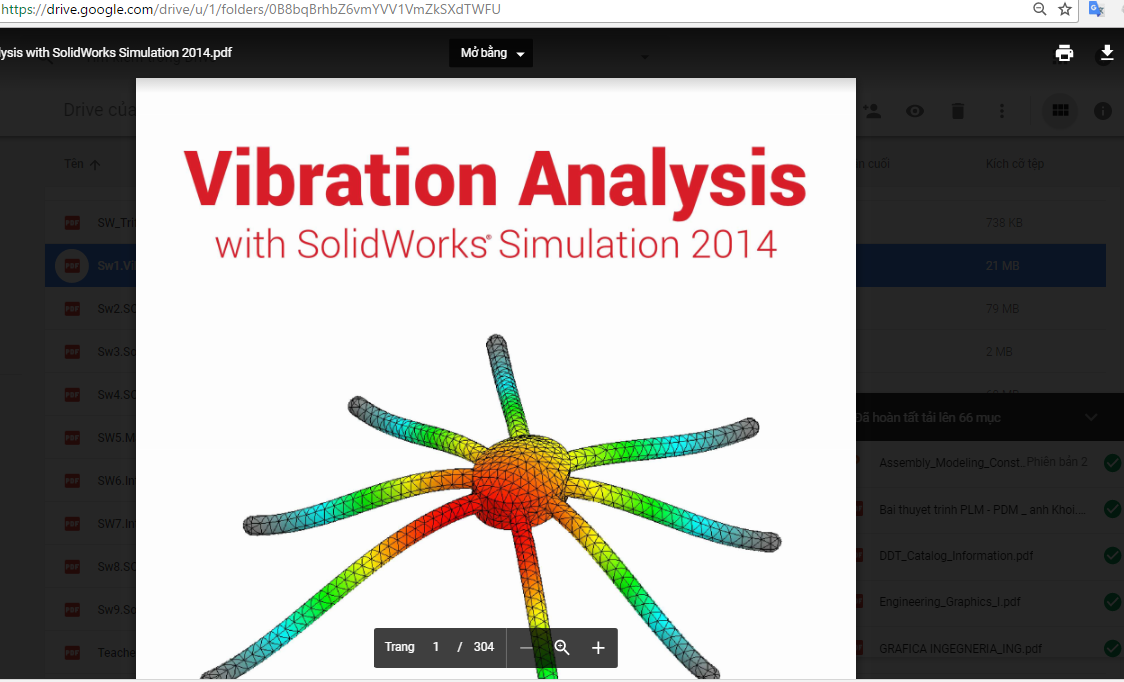This screenshot has height=682, width=1124.
Task: Click the share add-person icon
Action: (872, 111)
